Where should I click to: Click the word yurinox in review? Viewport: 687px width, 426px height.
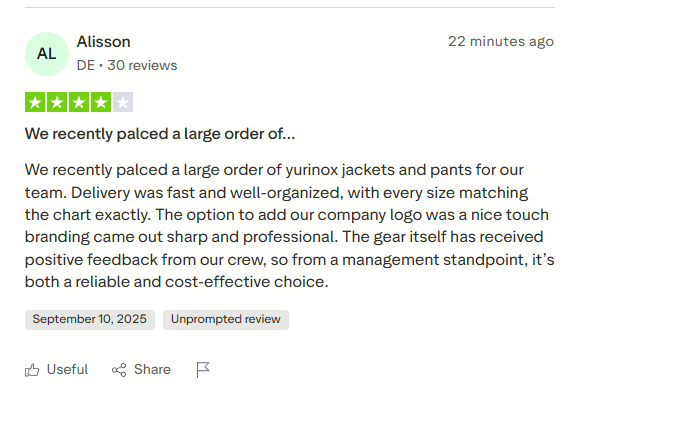click(312, 170)
